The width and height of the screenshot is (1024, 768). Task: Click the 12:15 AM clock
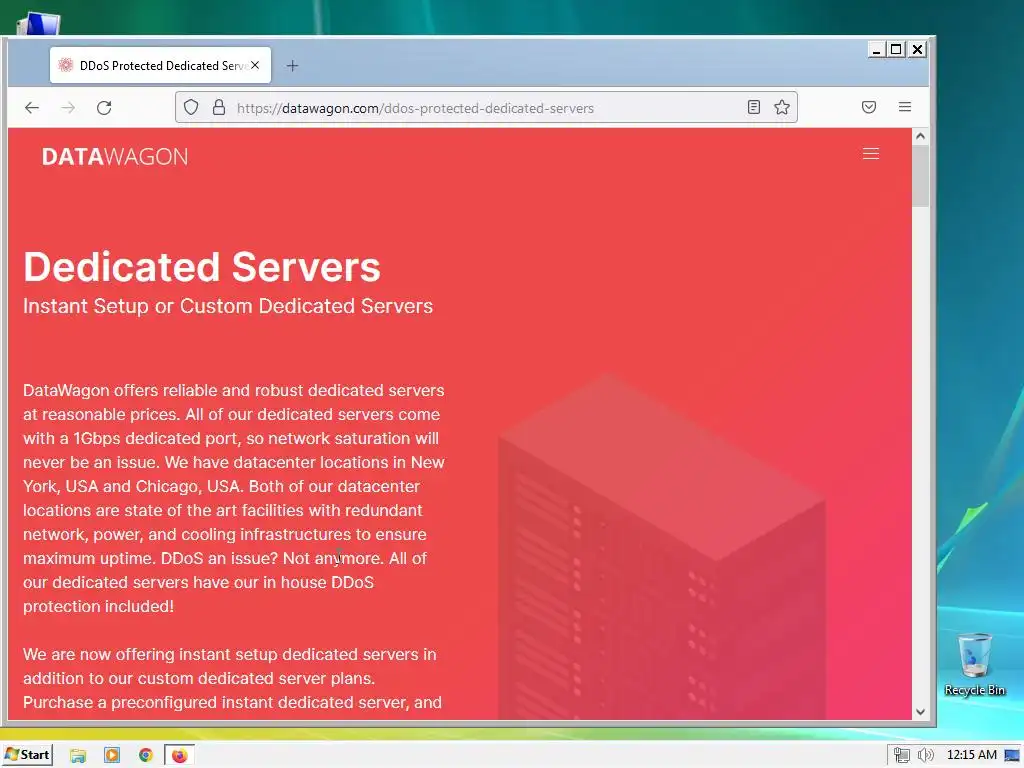pos(972,755)
